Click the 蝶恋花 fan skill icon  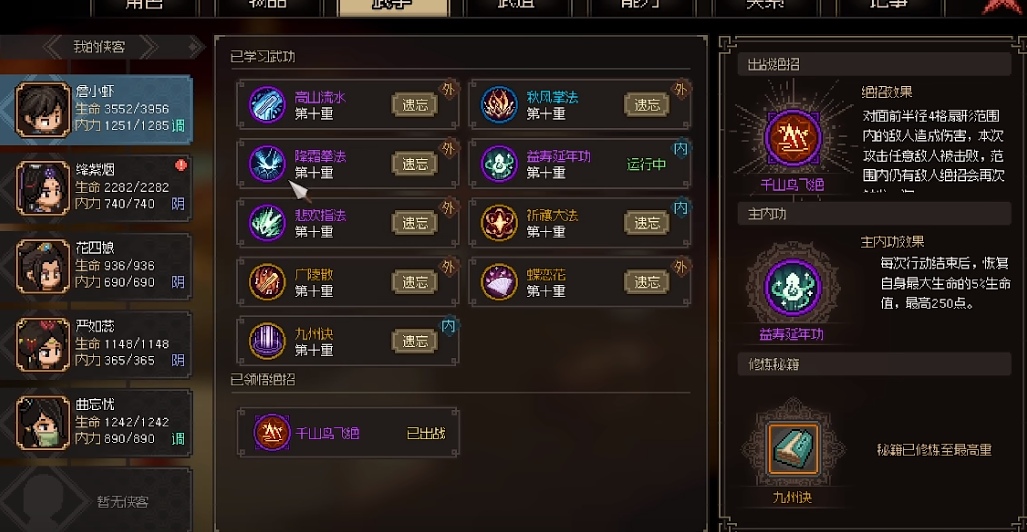500,282
